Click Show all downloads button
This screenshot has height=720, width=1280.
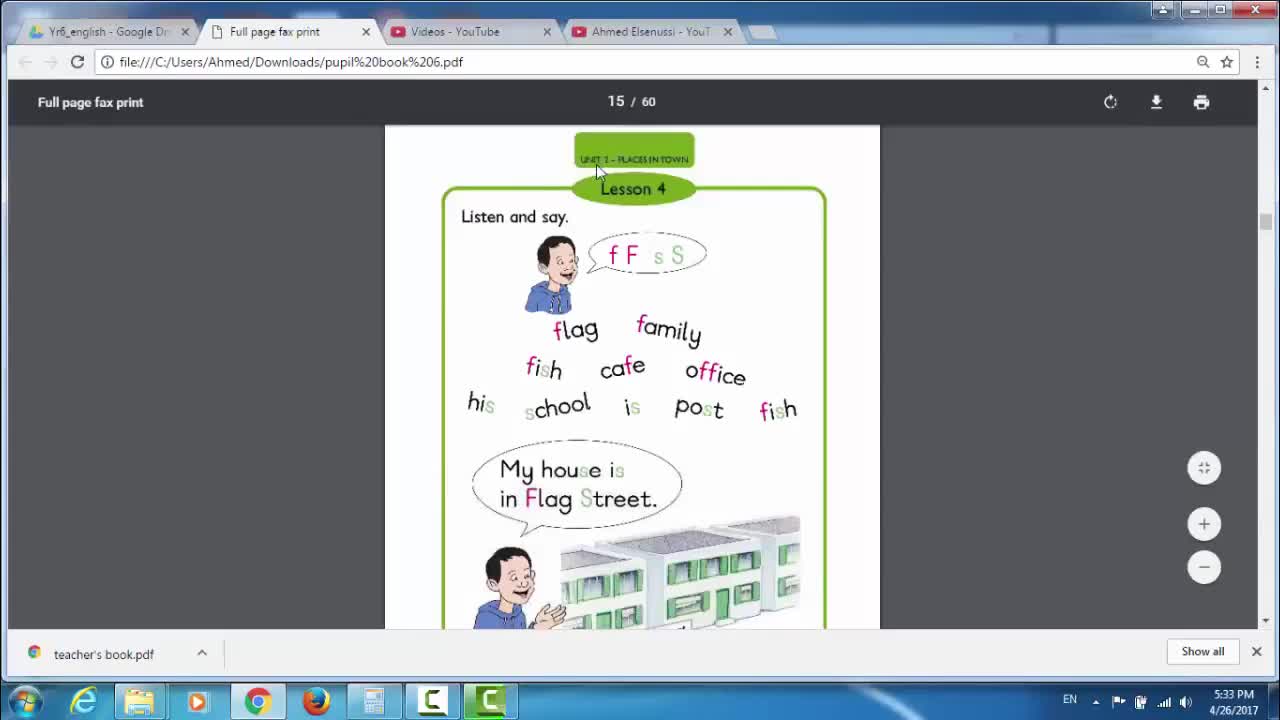pyautogui.click(x=1202, y=652)
